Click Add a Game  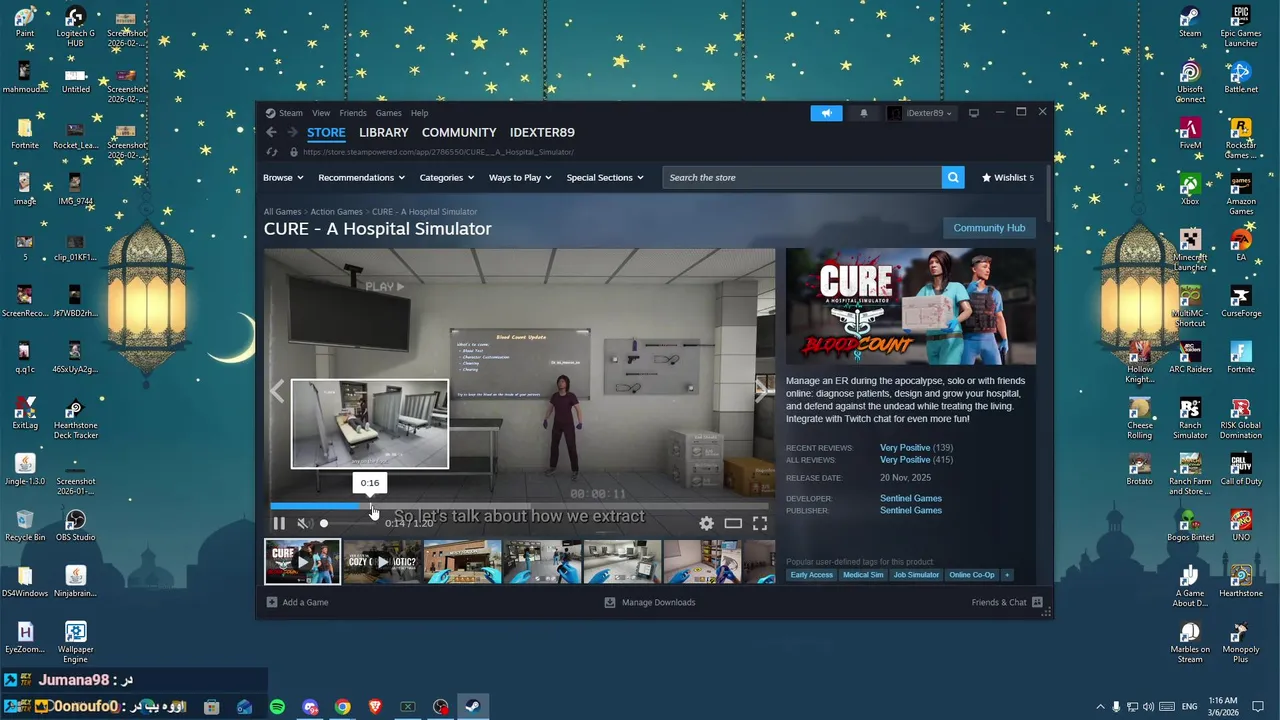[x=297, y=602]
